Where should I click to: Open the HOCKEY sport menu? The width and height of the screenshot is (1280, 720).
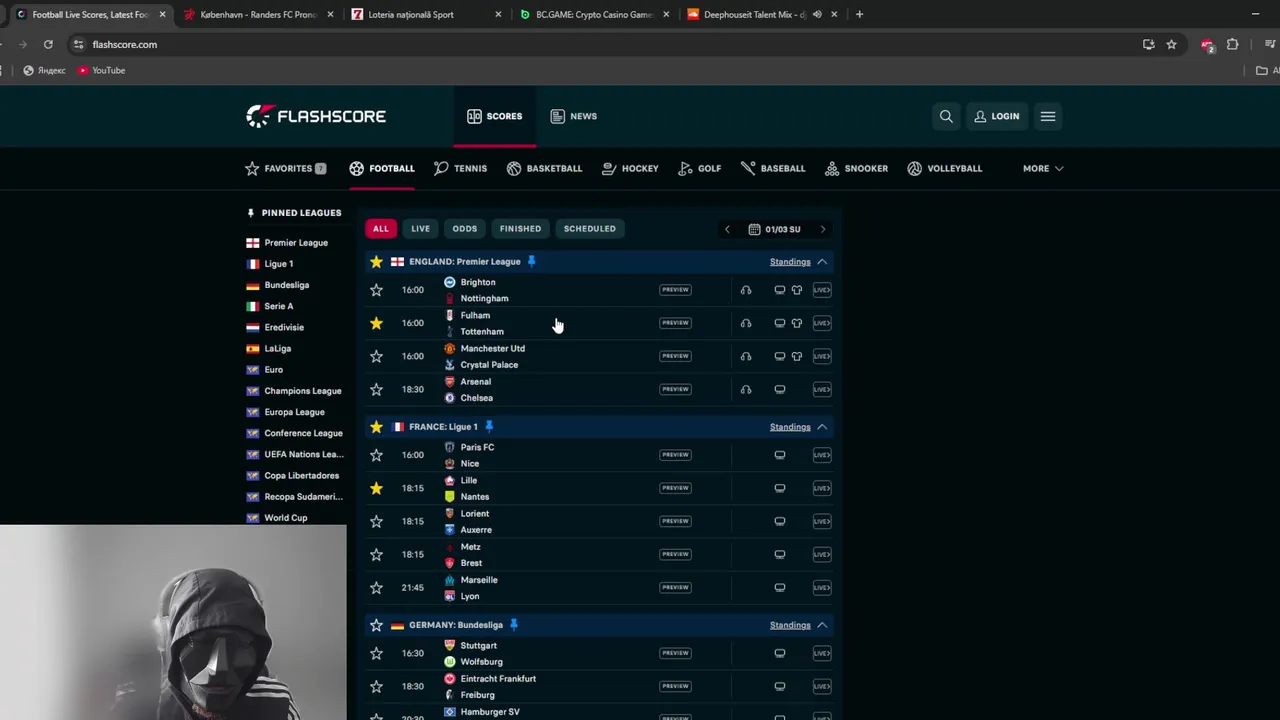pos(630,168)
